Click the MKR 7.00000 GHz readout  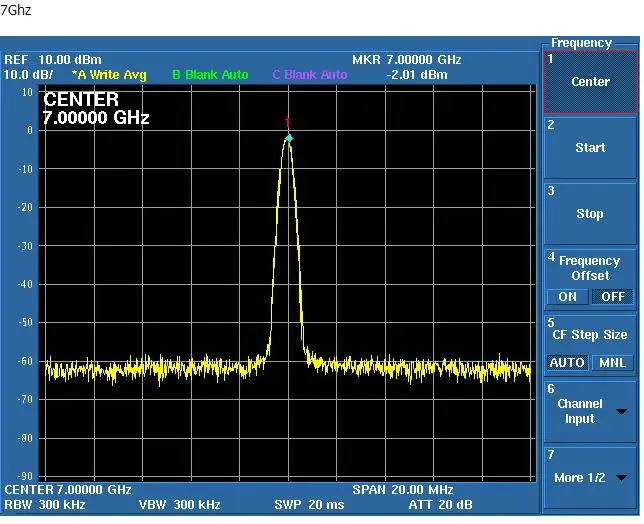[x=407, y=60]
